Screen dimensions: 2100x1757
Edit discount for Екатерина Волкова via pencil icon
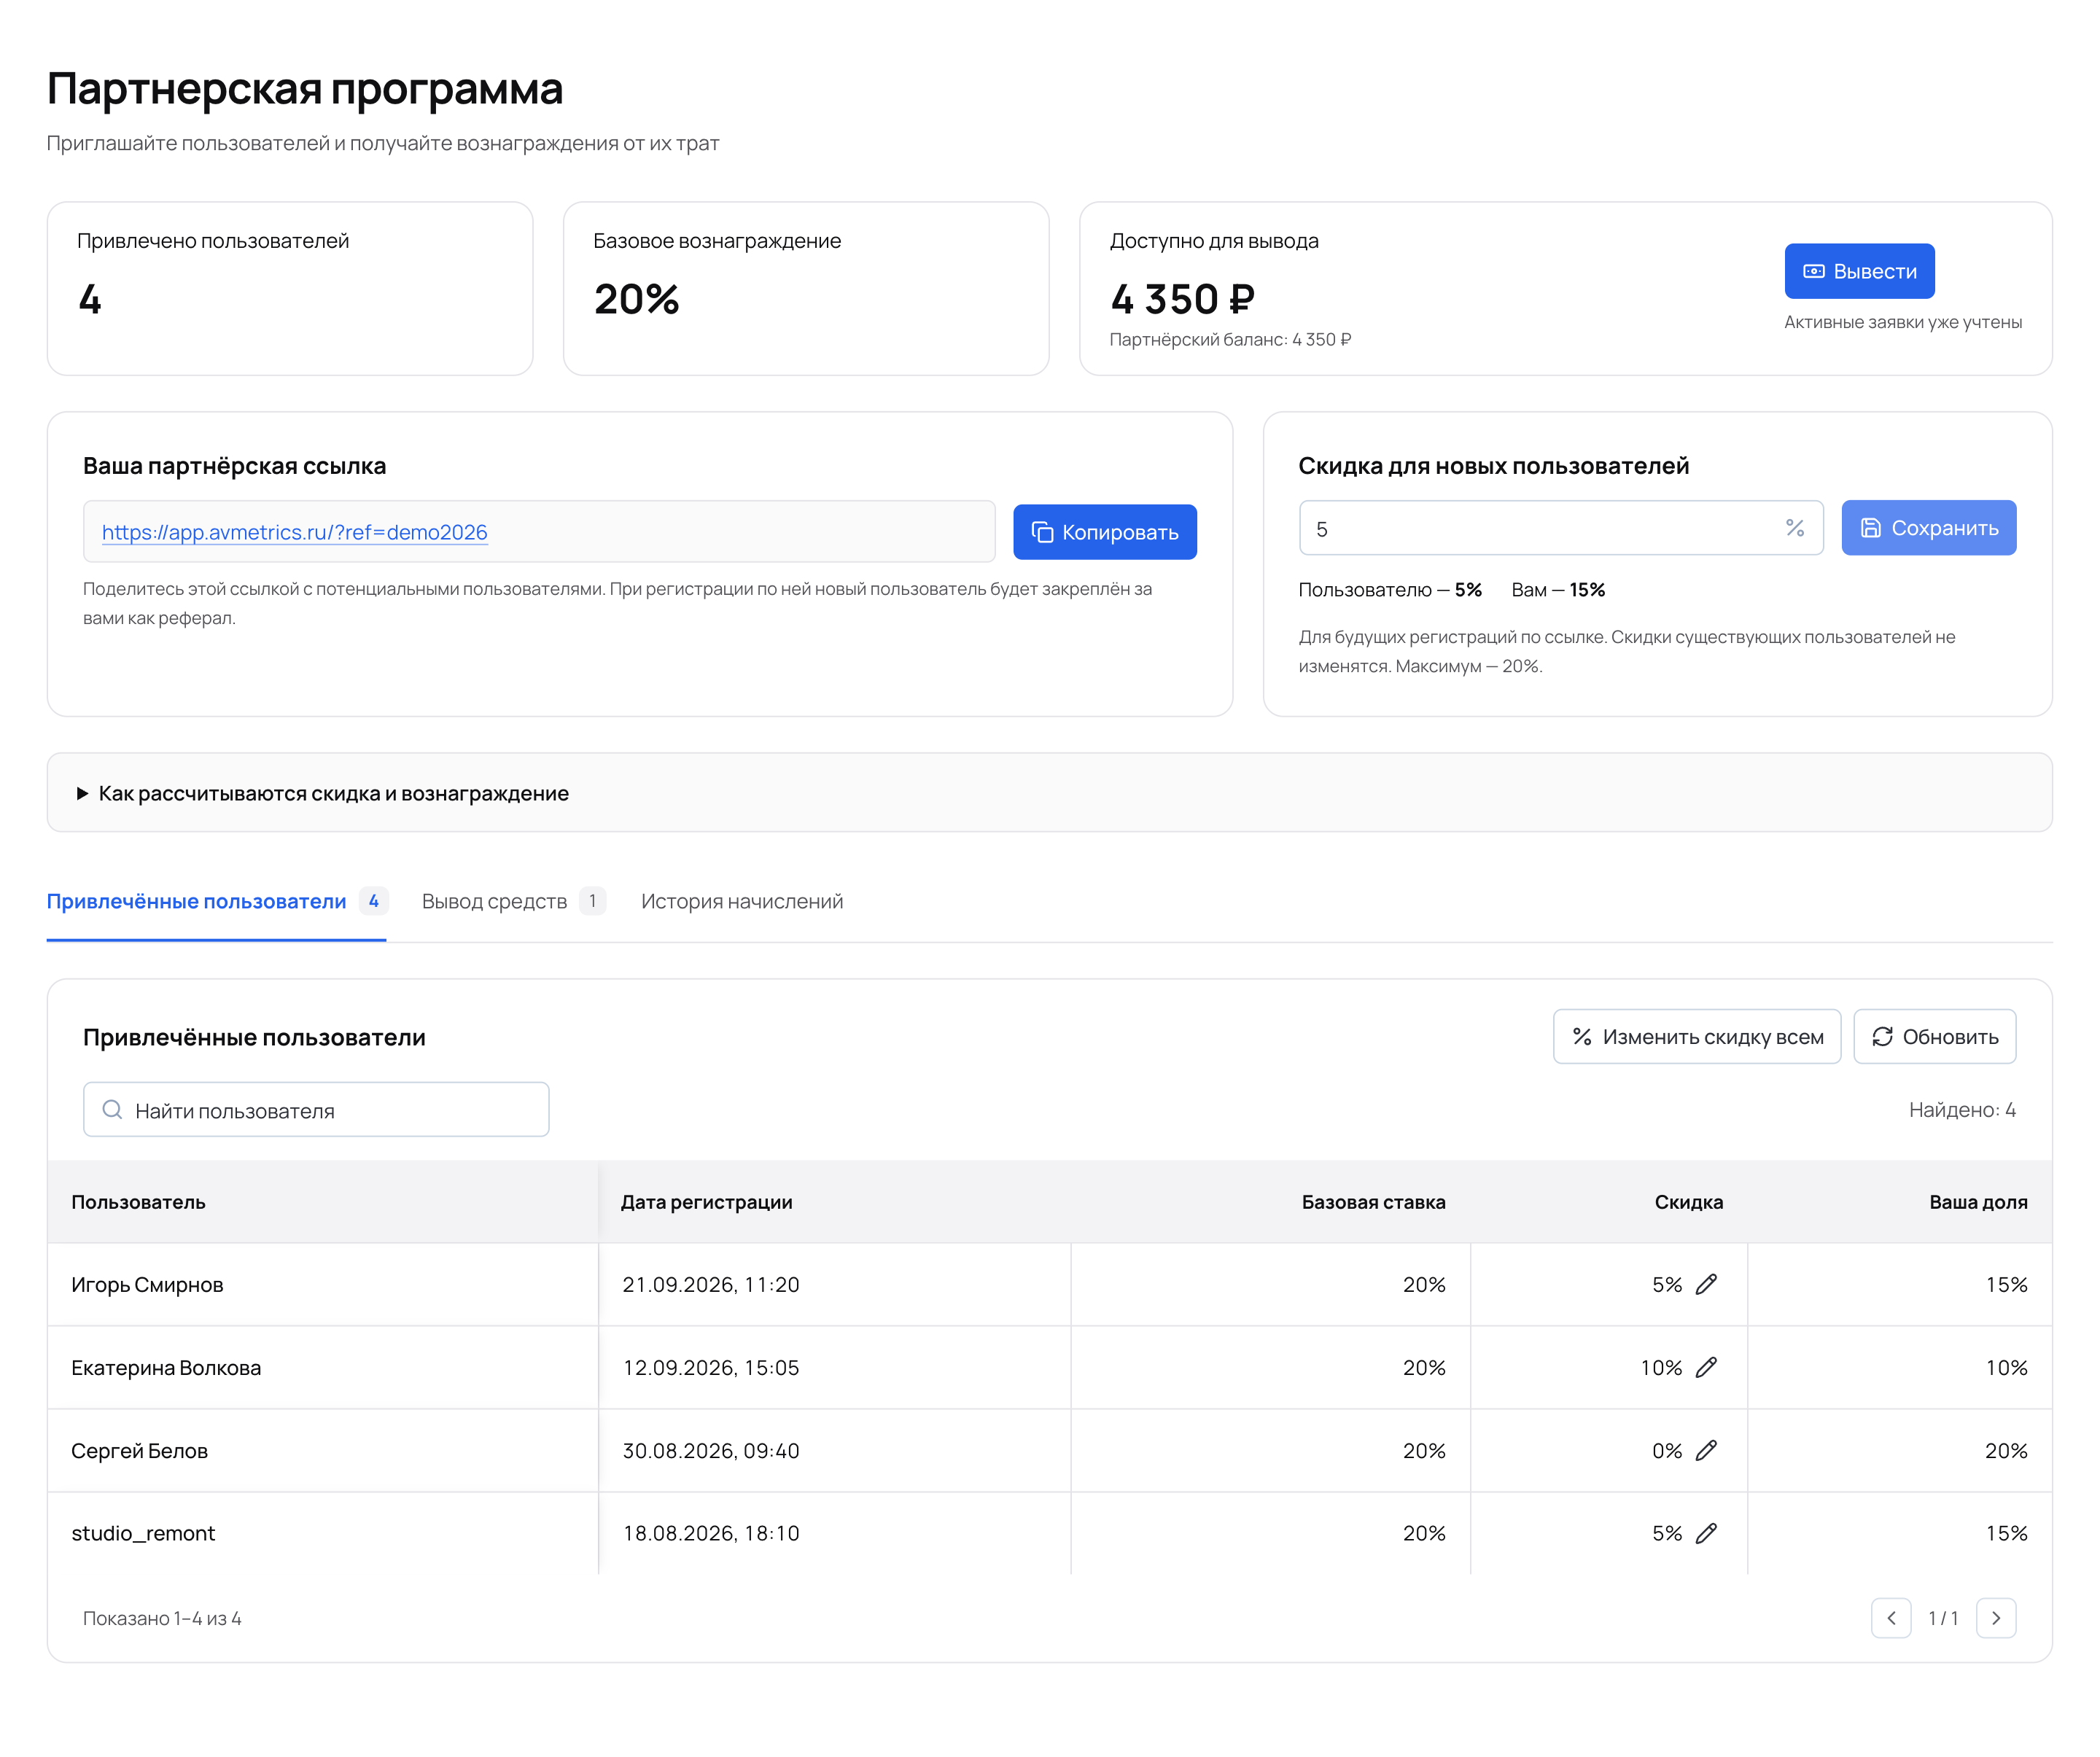(1706, 1367)
